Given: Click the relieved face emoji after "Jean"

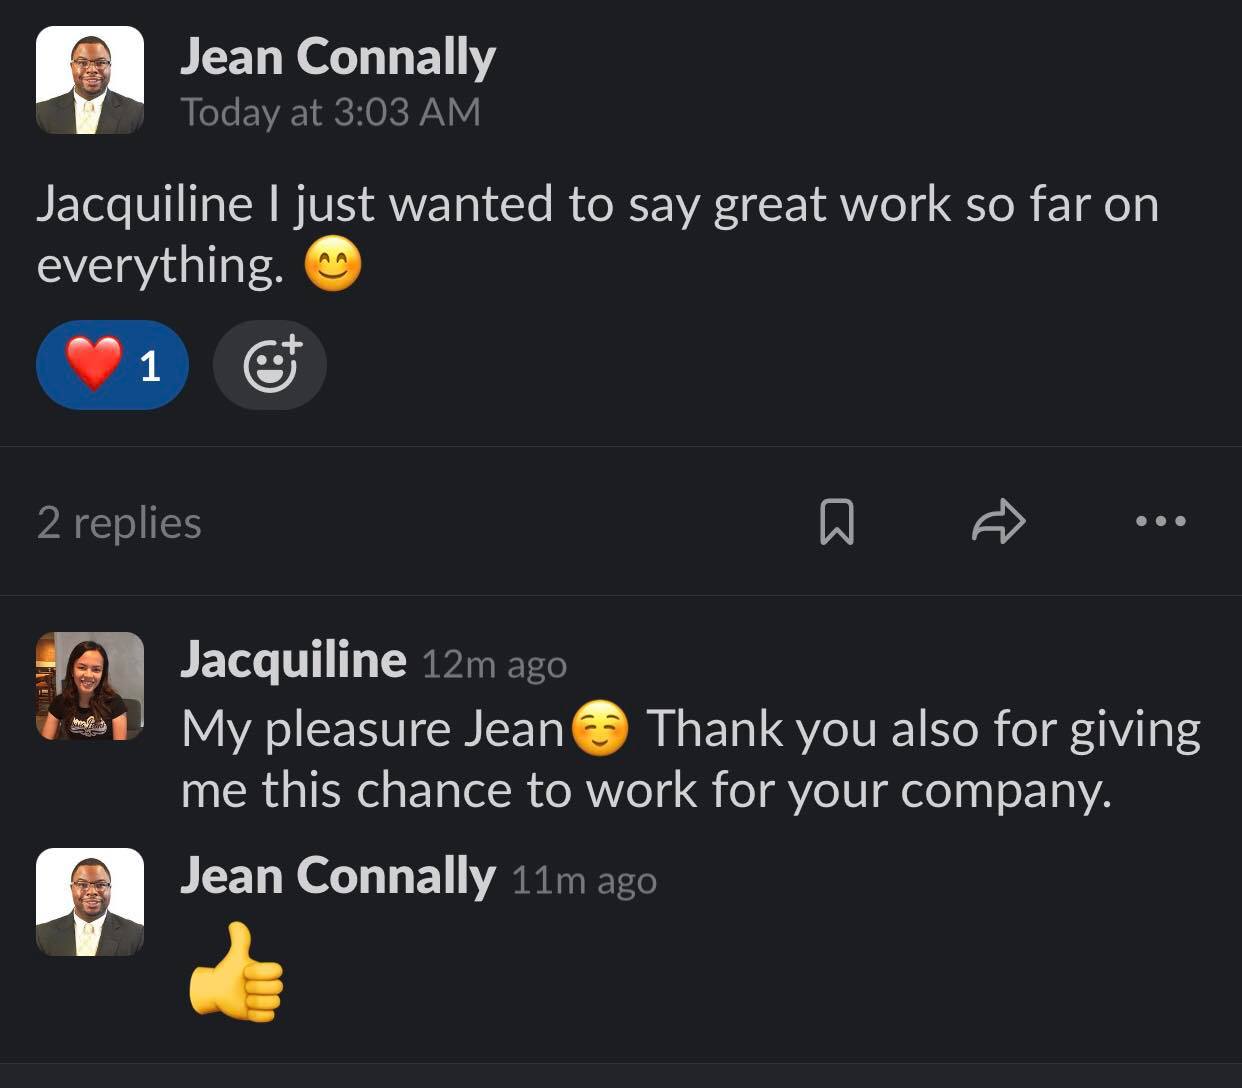Looking at the screenshot, I should tap(600, 729).
